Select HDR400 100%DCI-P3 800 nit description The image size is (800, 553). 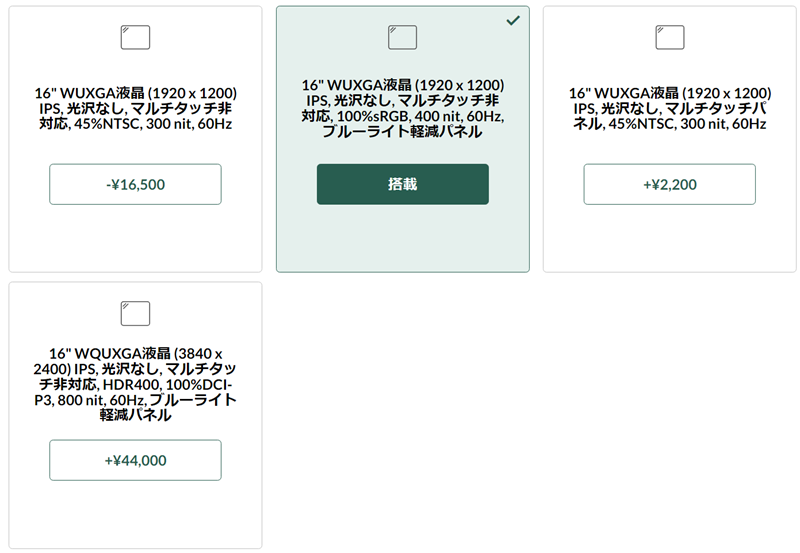tap(135, 384)
